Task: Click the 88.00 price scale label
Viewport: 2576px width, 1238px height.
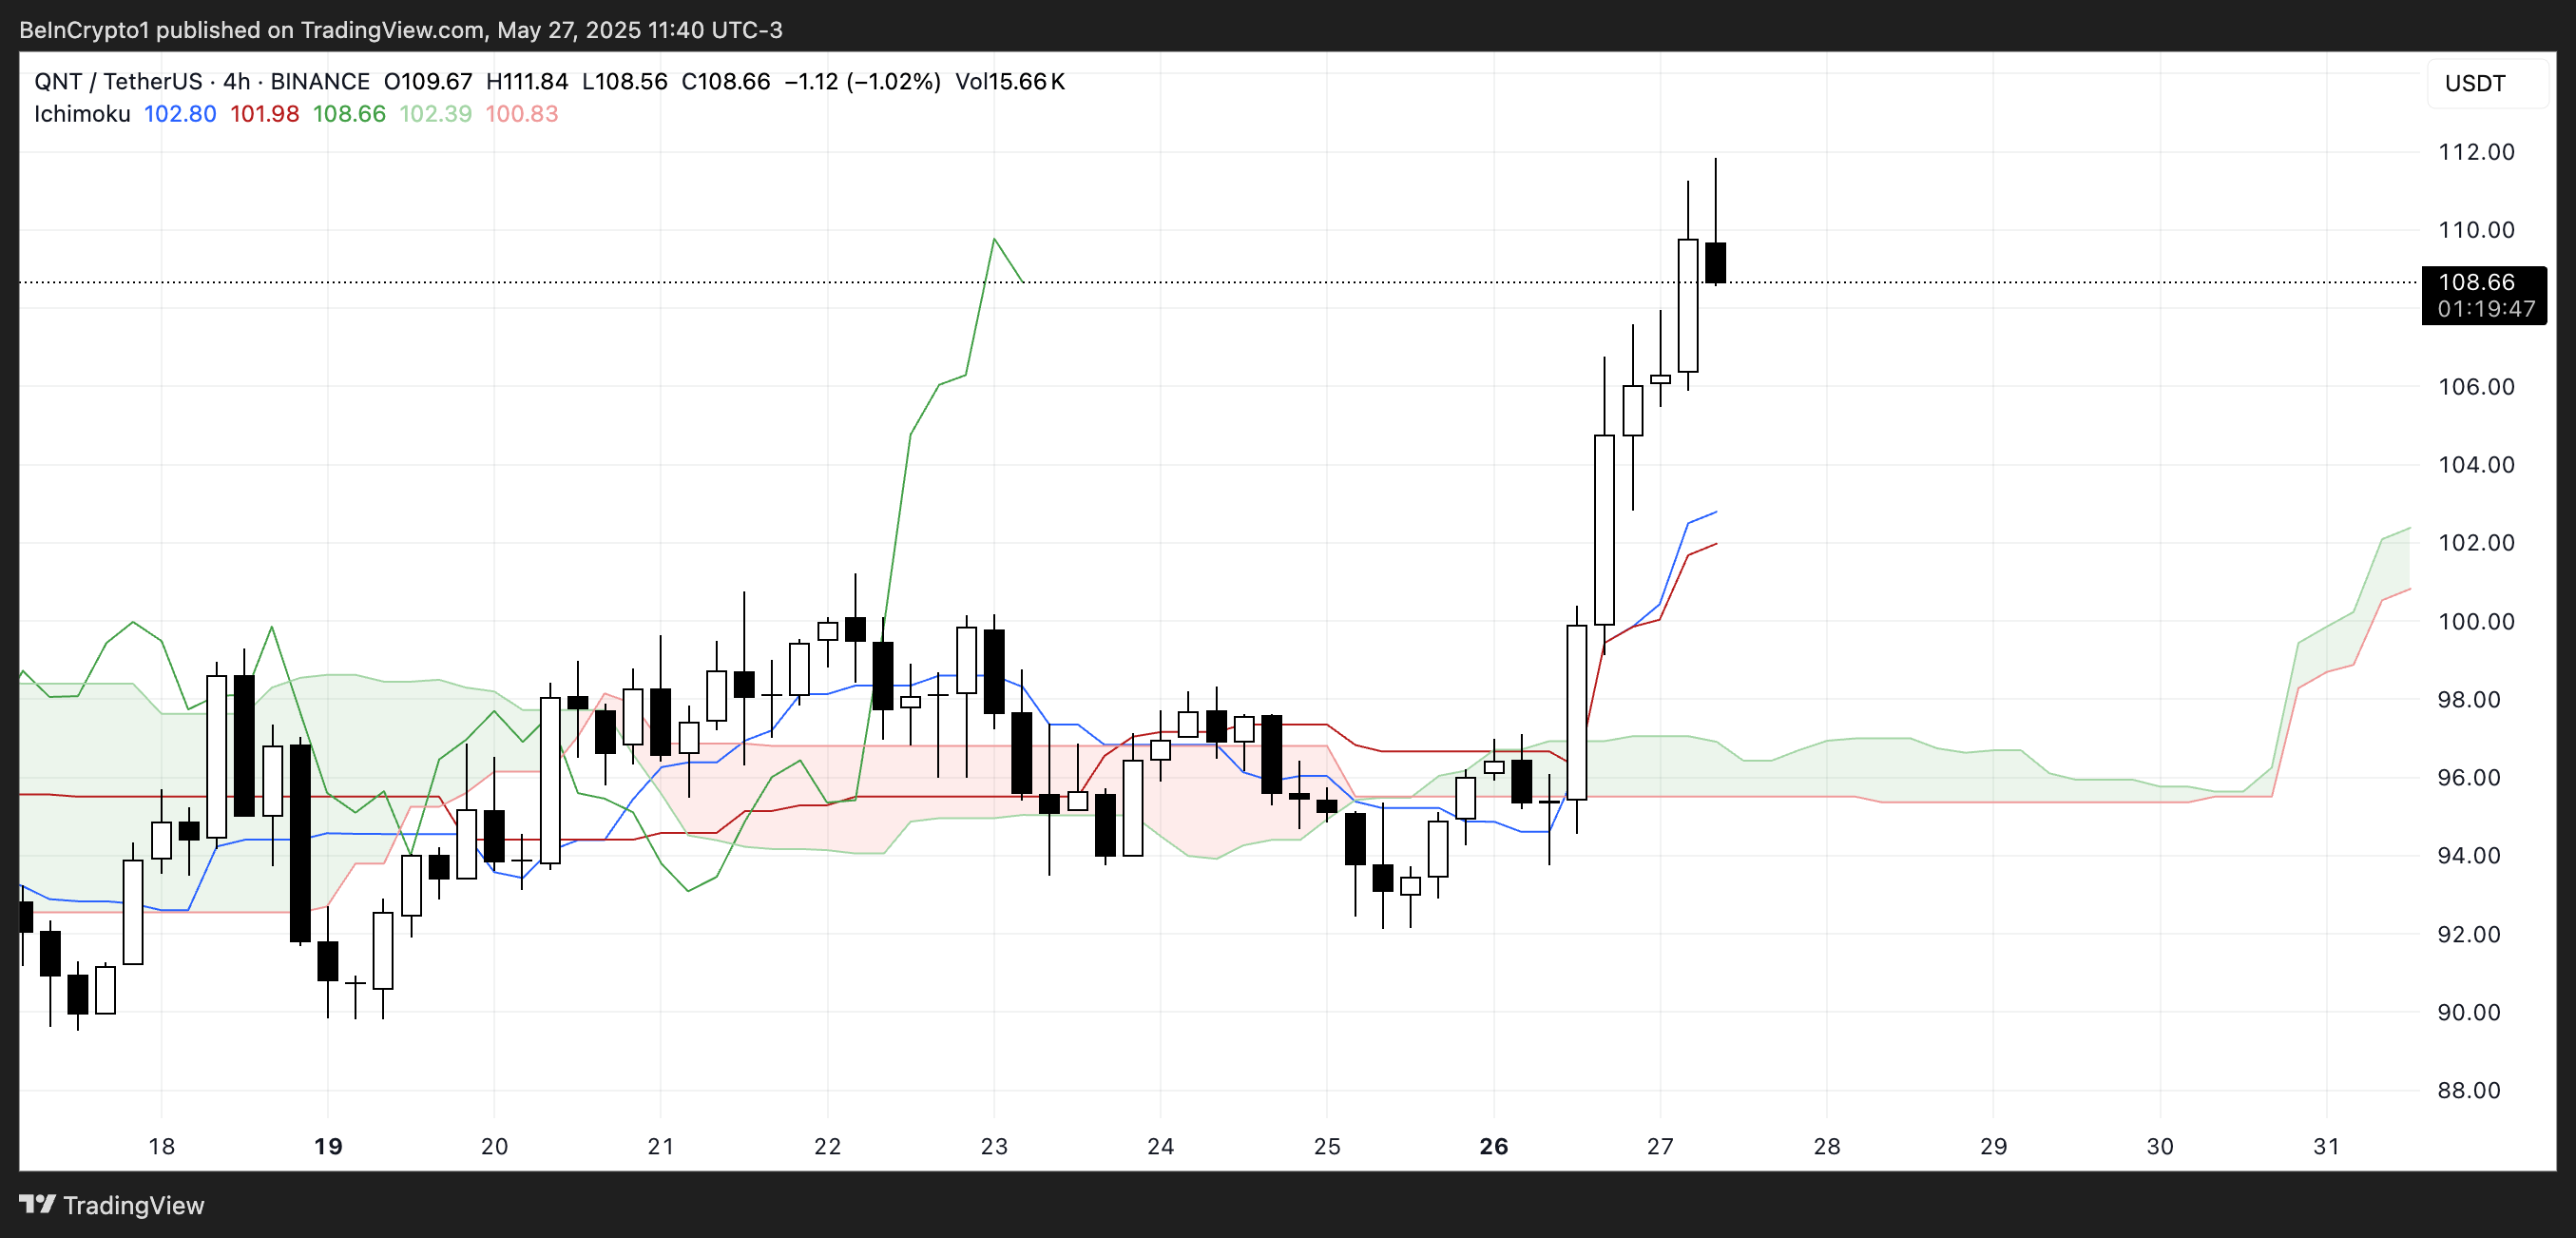Action: [2468, 1090]
